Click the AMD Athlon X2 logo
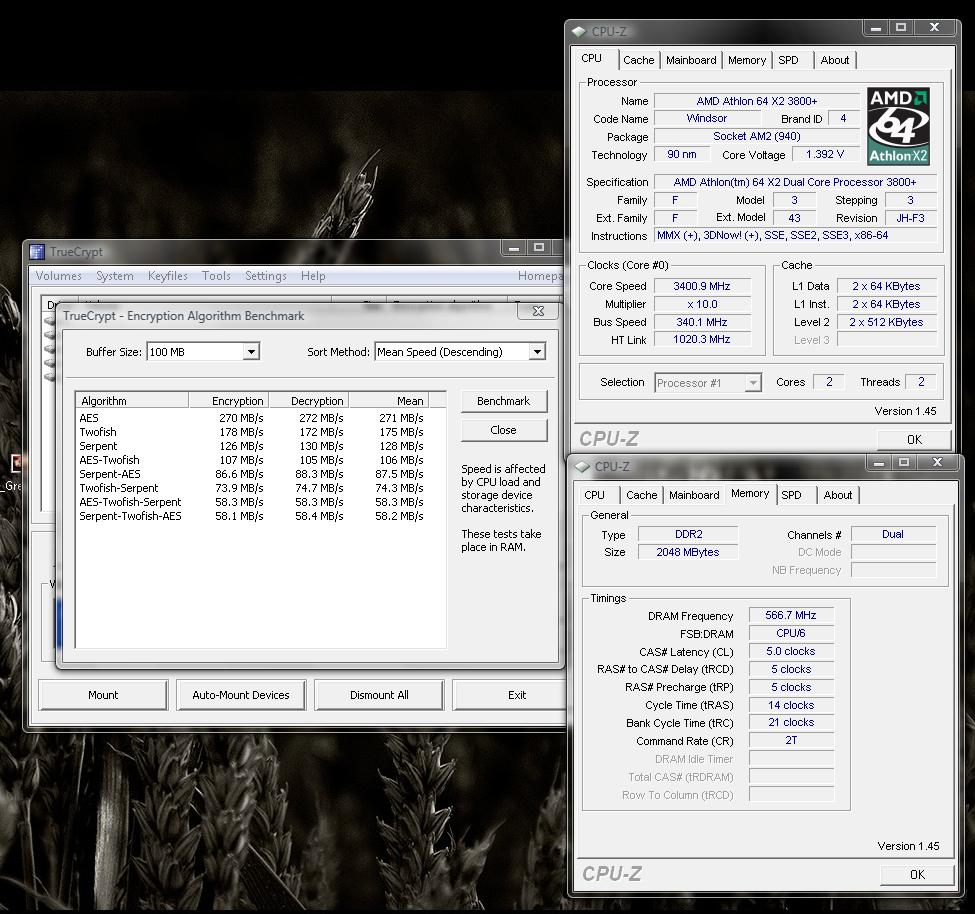 pos(898,126)
